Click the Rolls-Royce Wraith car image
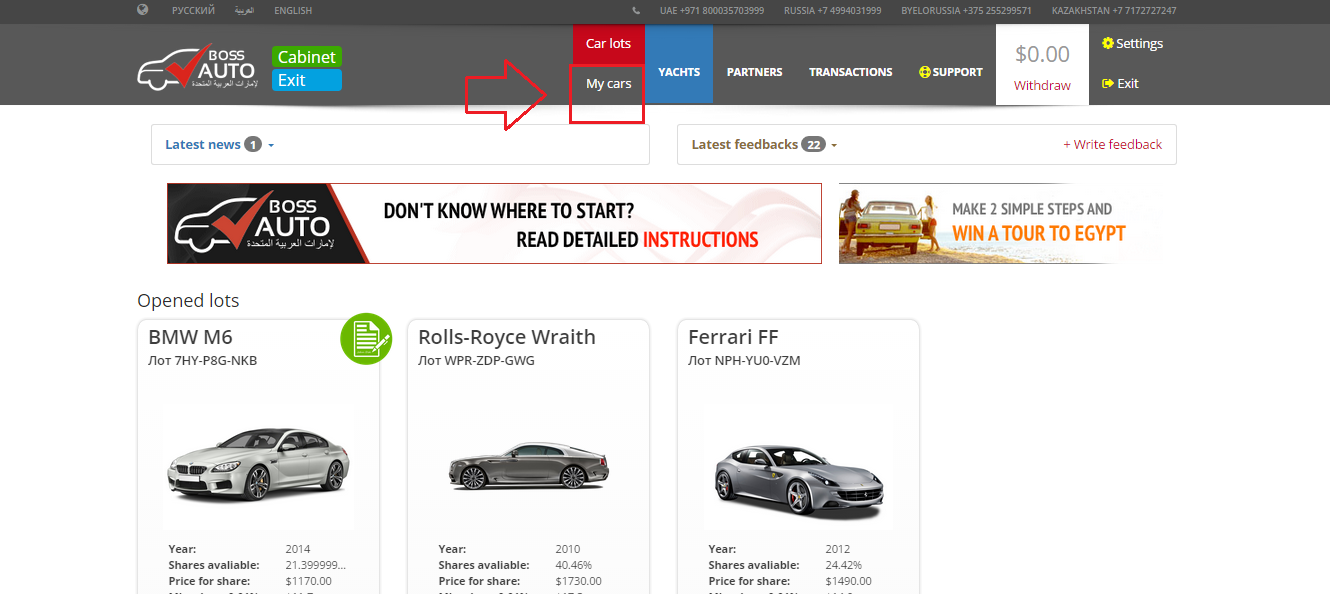 [x=528, y=466]
